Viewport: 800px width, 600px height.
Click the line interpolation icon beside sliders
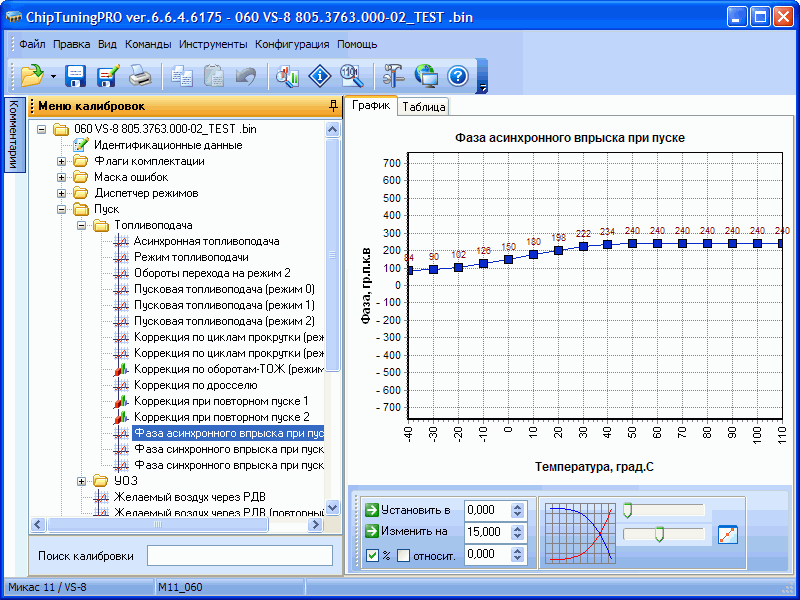click(x=727, y=534)
